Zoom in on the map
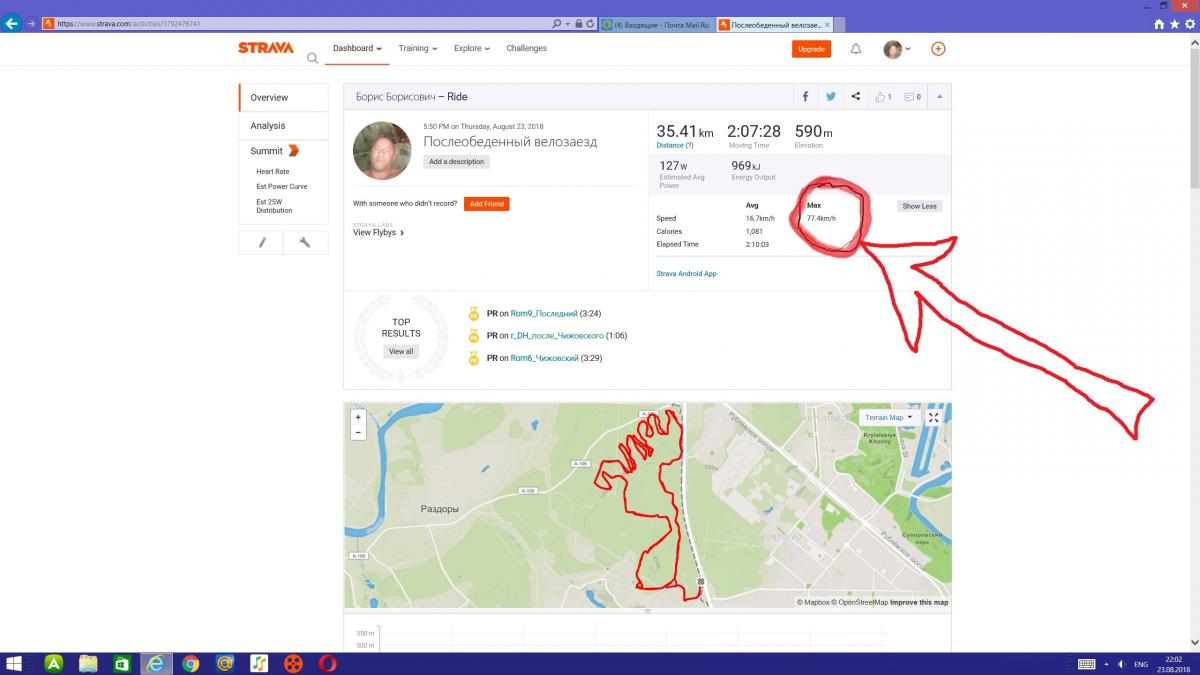 point(358,417)
